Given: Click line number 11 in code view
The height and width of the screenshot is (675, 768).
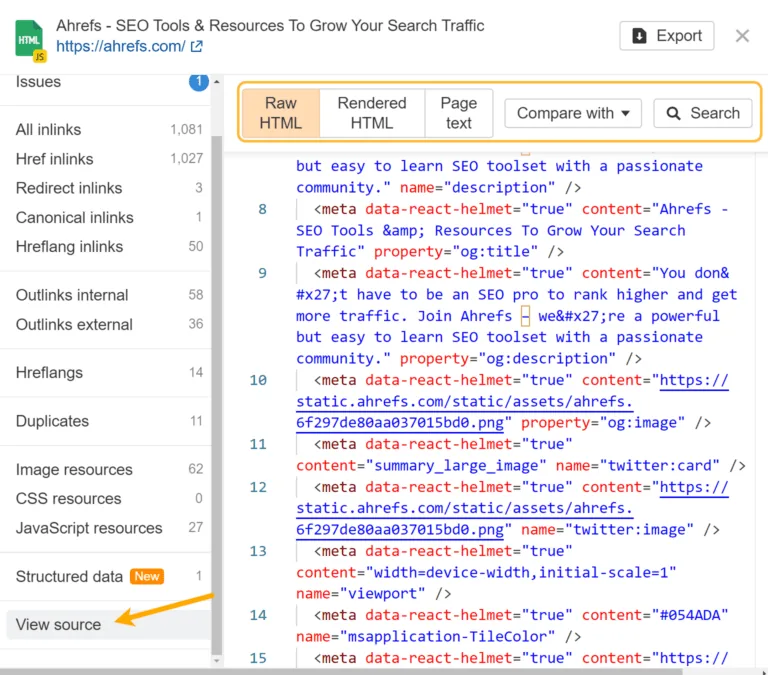Looking at the screenshot, I should tap(258, 444).
